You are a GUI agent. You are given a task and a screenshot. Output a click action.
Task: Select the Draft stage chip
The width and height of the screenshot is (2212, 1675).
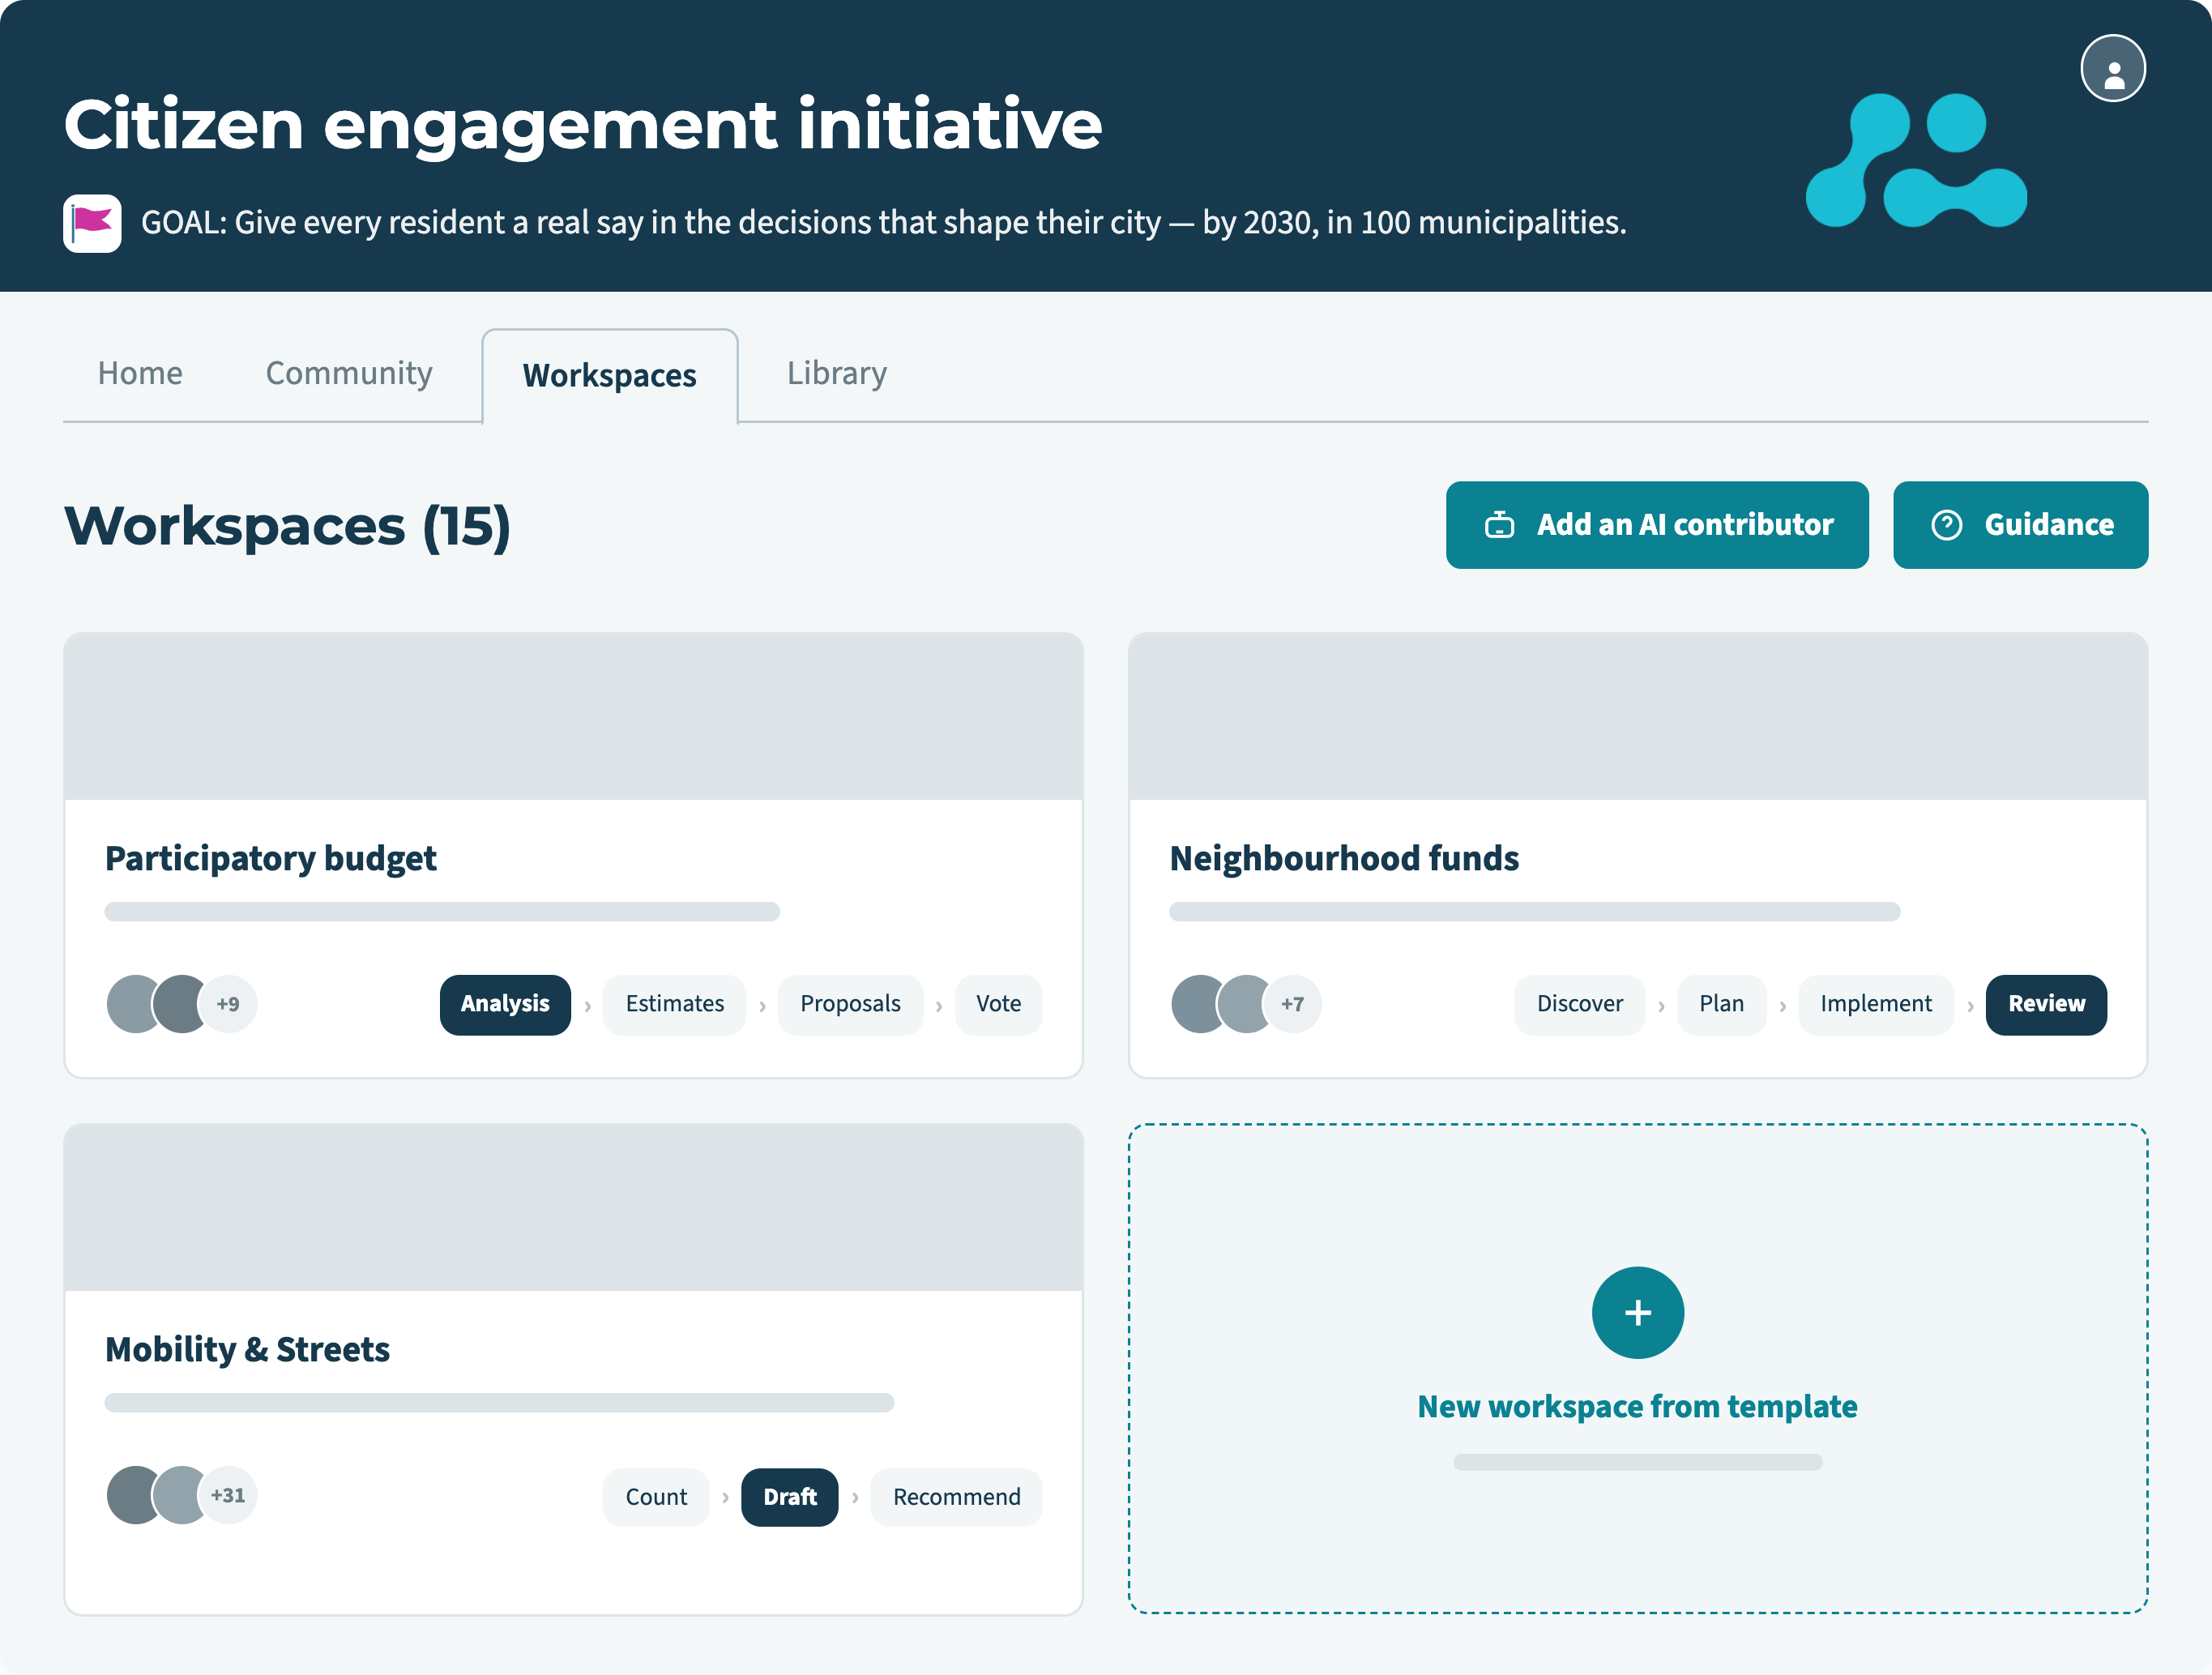[x=789, y=1497]
